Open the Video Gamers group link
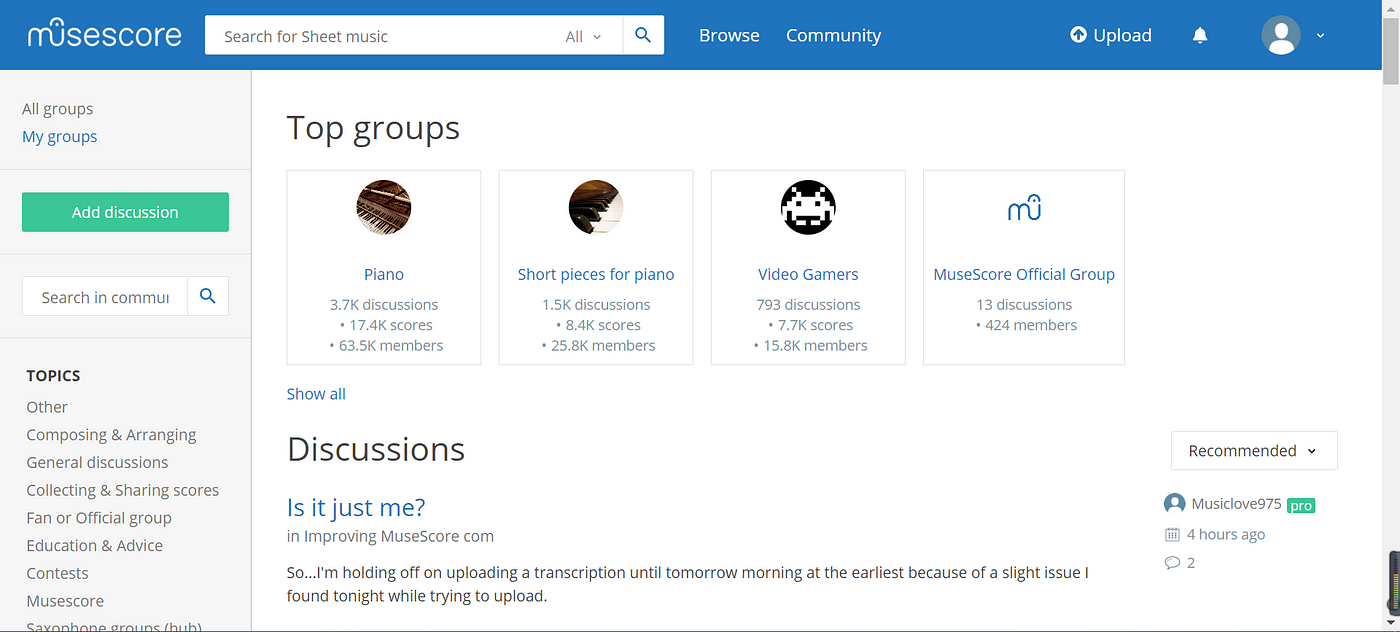 tap(808, 274)
